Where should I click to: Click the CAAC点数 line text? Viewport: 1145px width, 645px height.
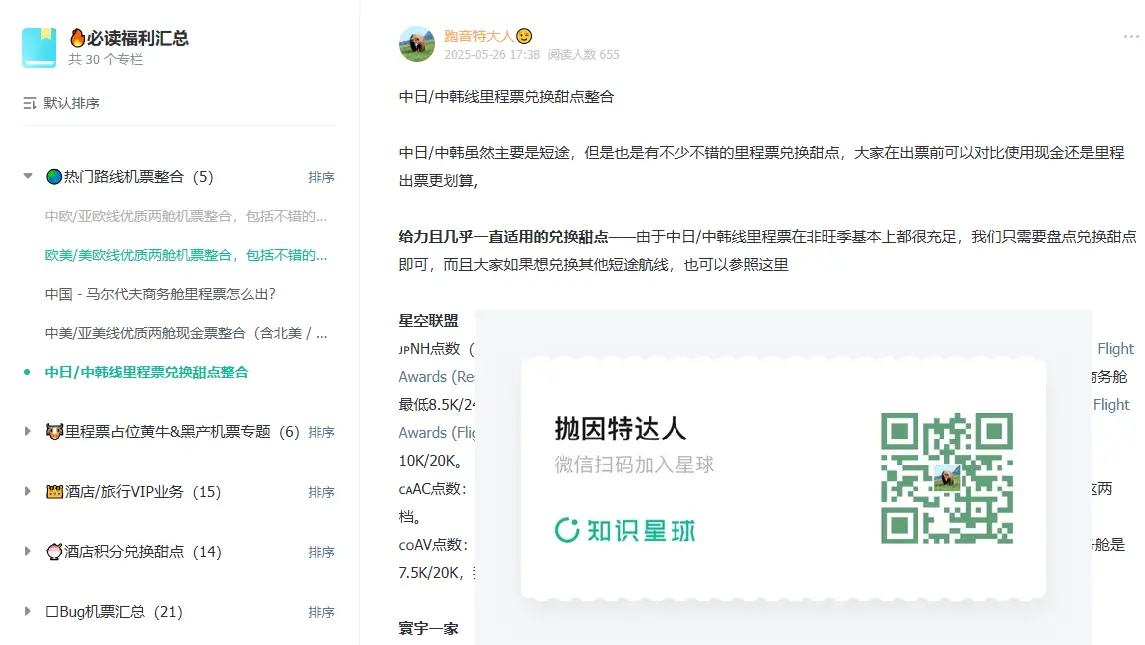[x=432, y=489]
